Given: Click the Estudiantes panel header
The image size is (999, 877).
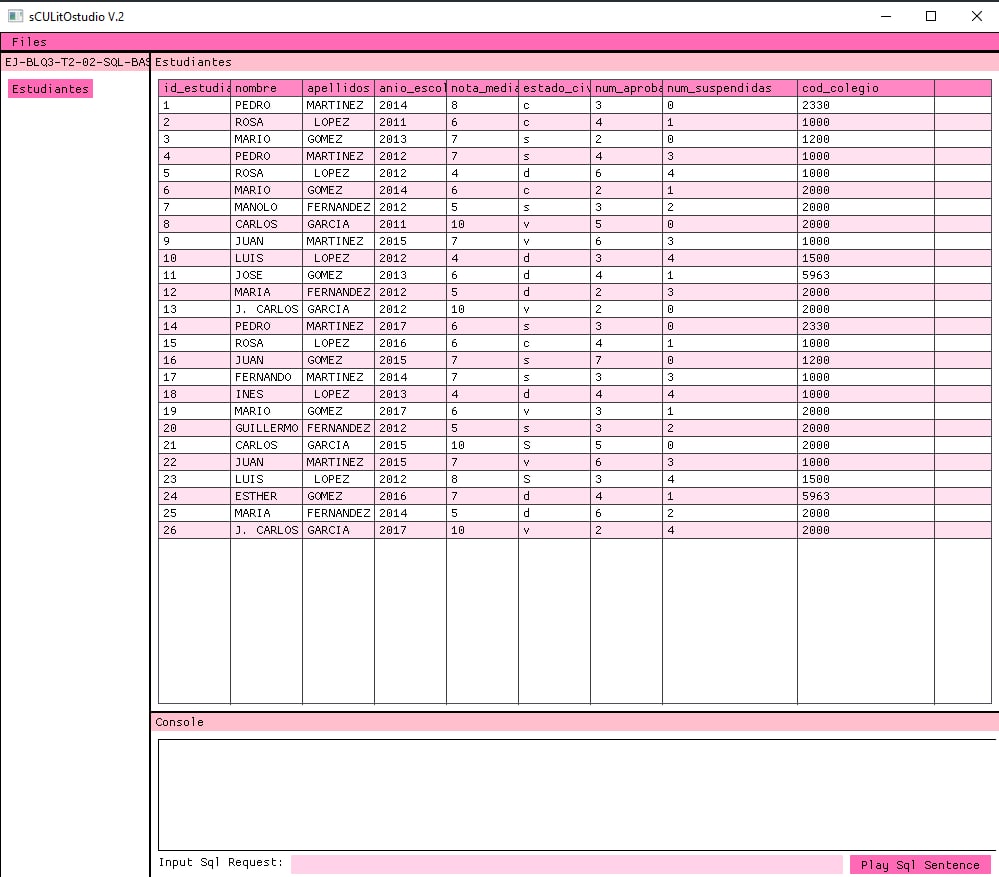Looking at the screenshot, I should pyautogui.click(x=193, y=62).
